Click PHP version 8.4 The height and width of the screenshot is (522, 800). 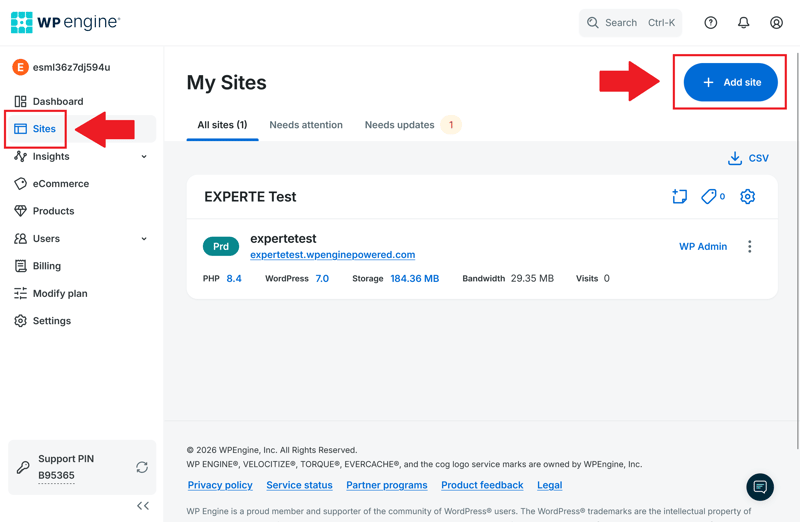coord(234,279)
